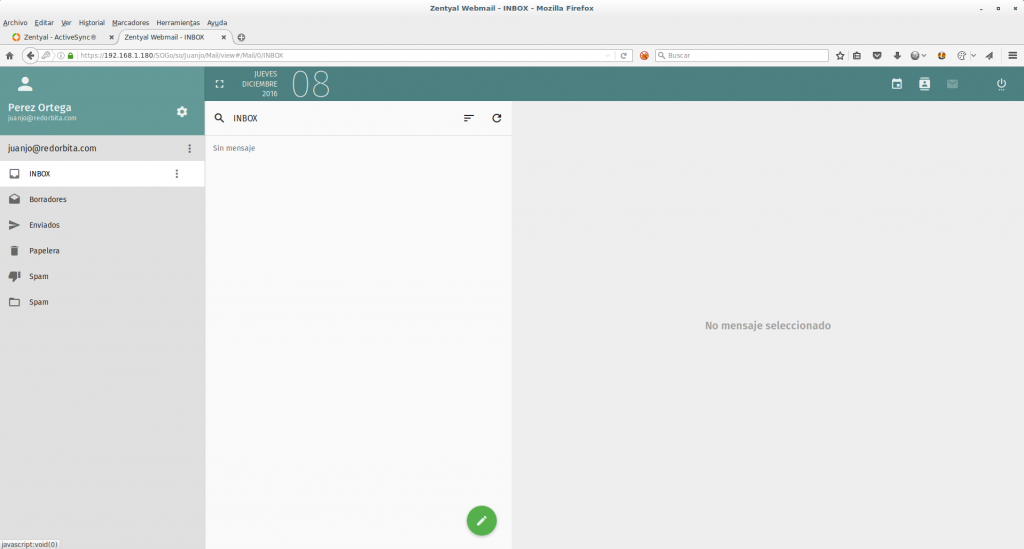
Task: Open the Marcadores menu
Action: coord(130,22)
